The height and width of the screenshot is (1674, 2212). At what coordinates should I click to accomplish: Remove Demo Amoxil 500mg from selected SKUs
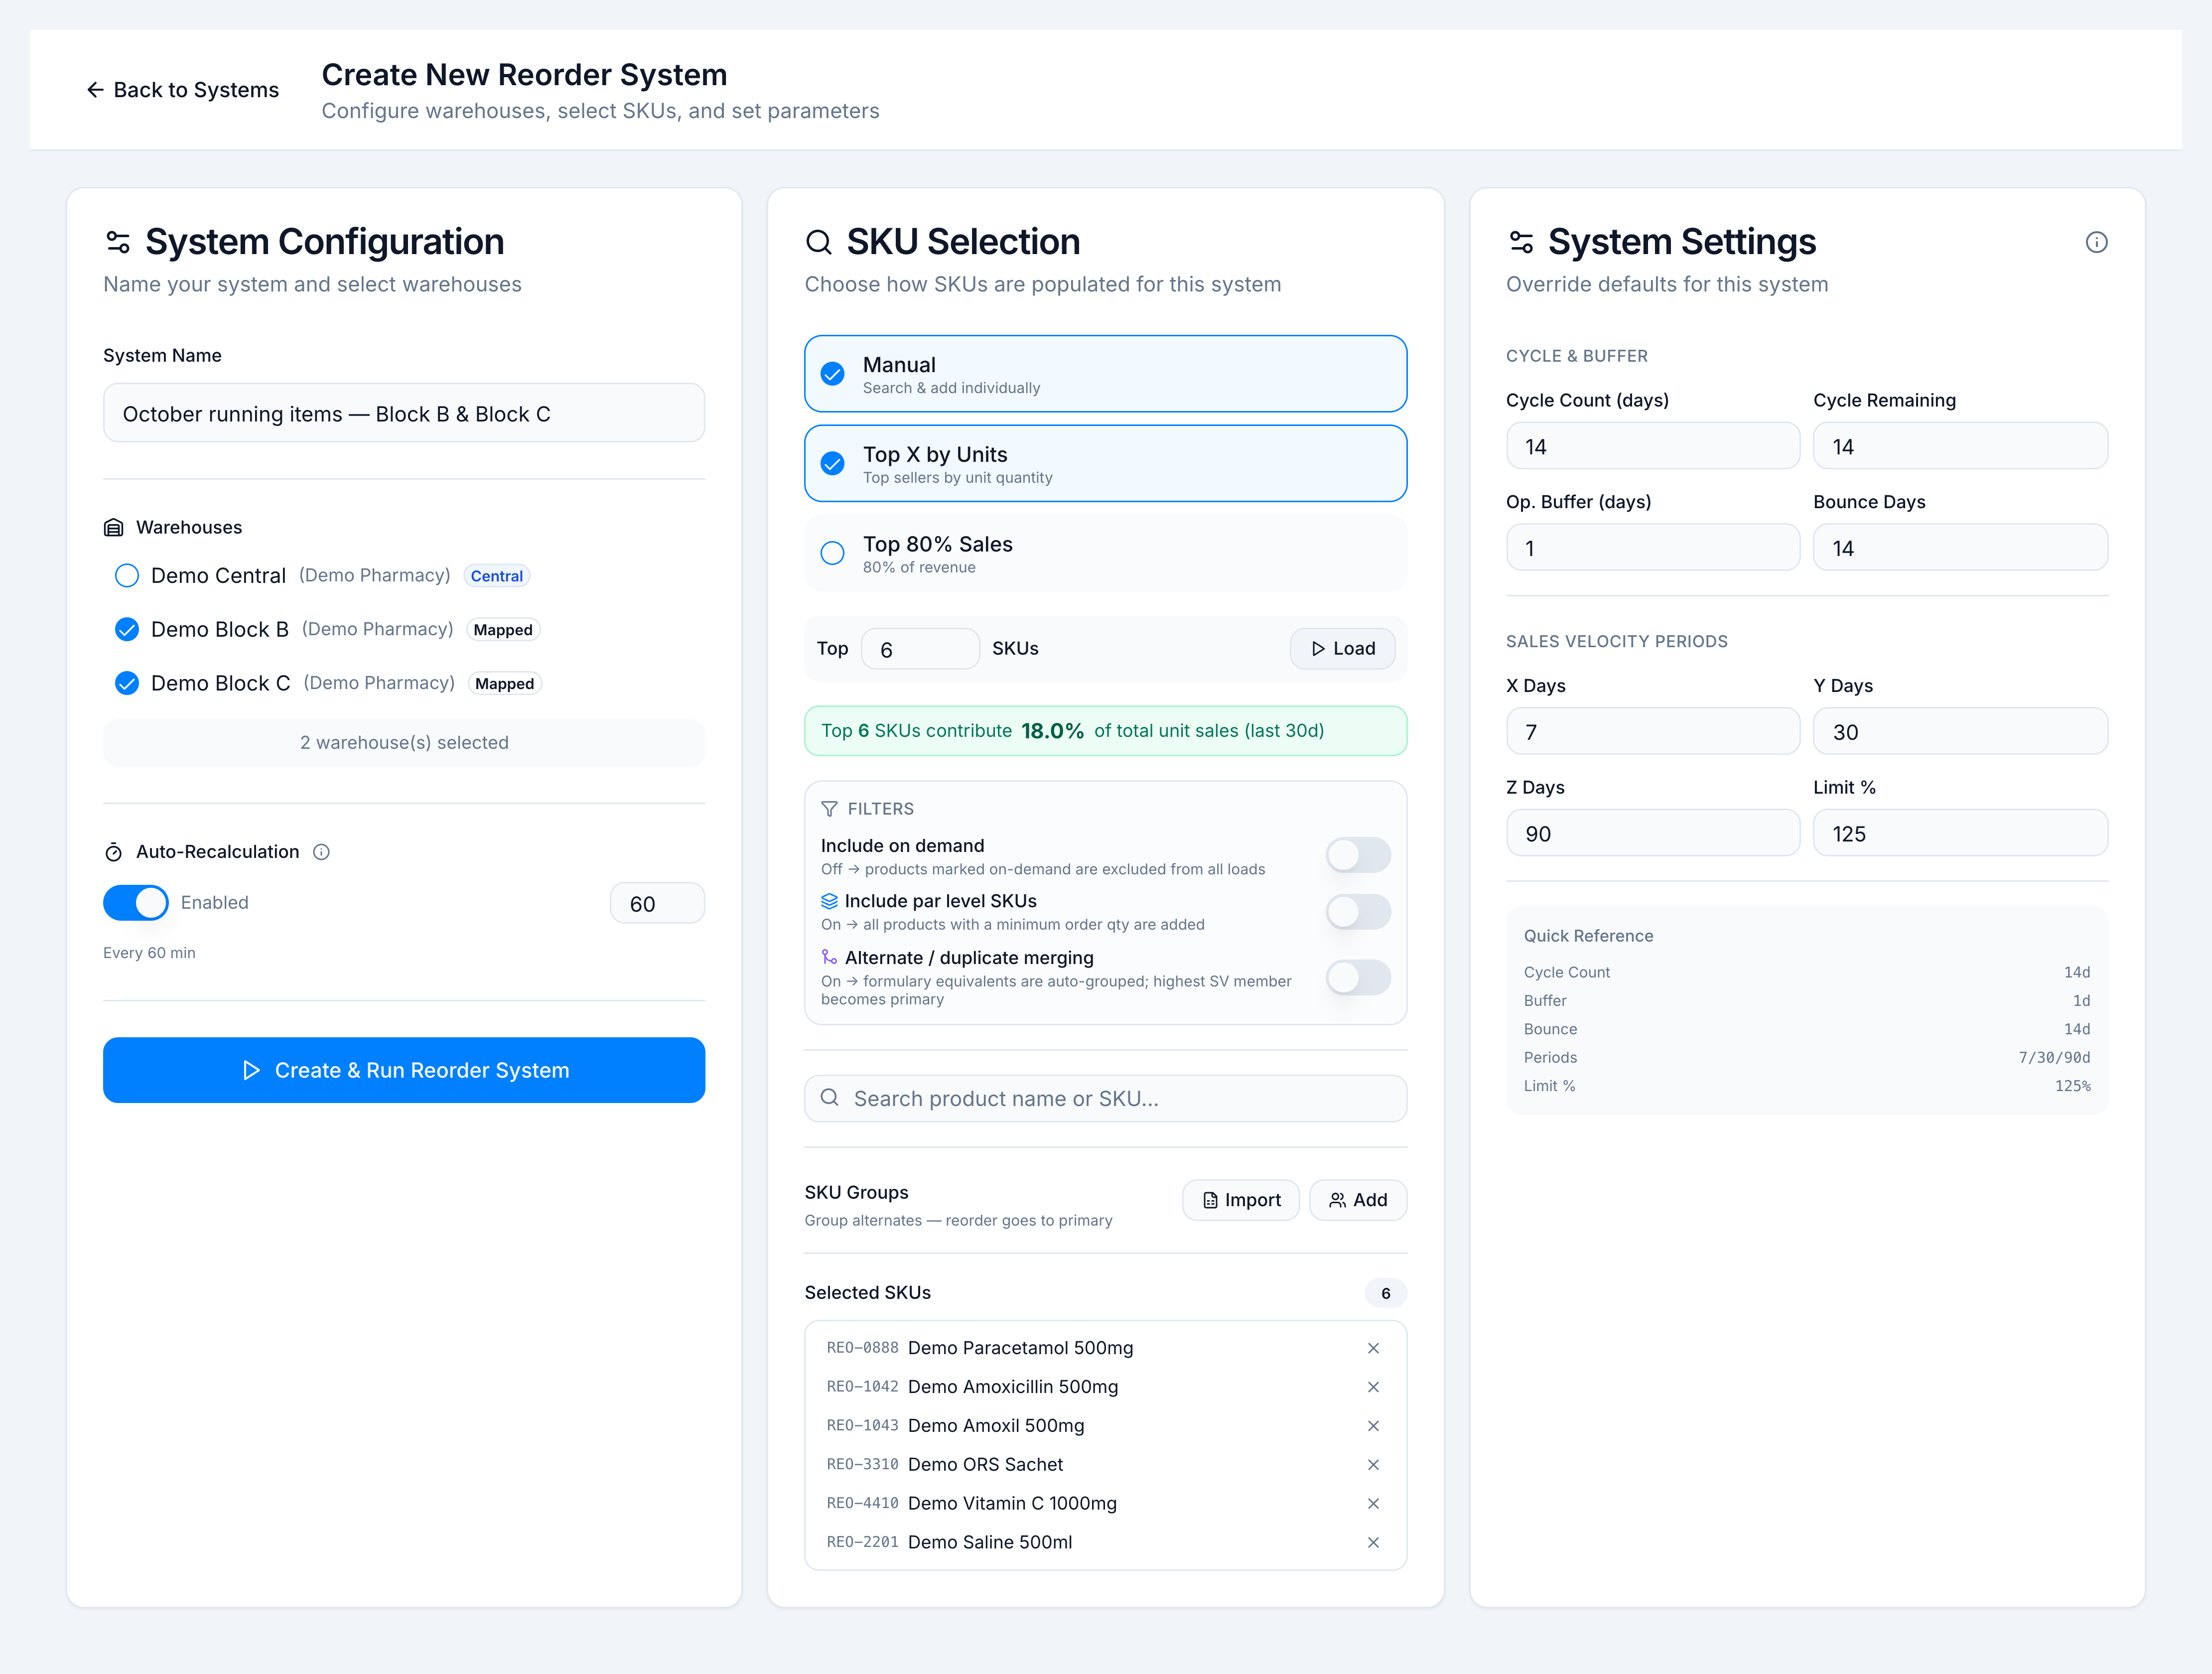tap(1373, 1426)
